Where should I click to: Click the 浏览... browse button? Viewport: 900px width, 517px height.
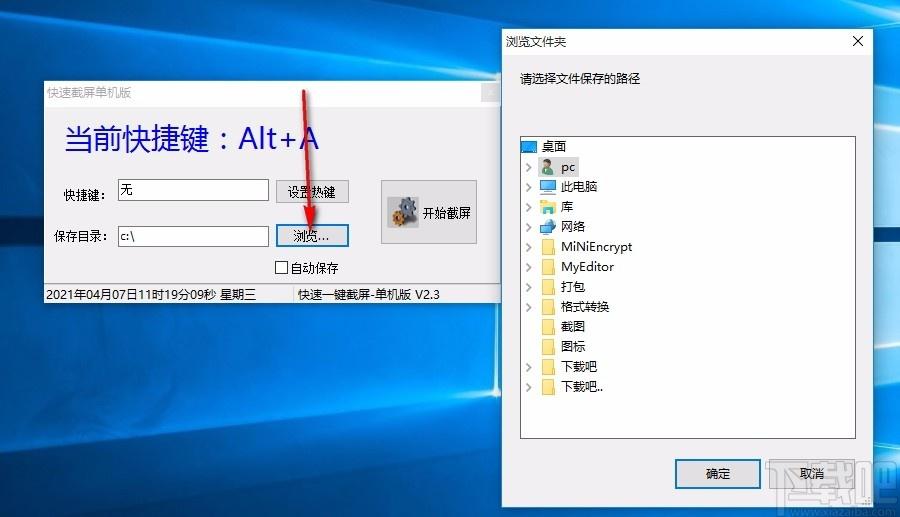coord(312,236)
